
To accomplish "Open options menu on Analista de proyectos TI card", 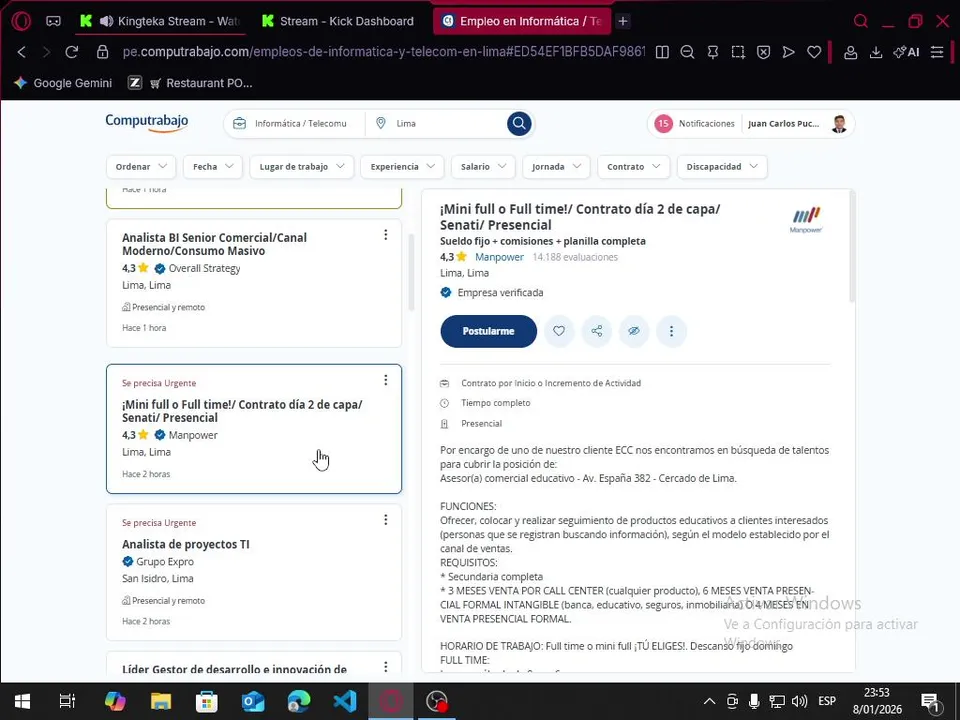I will 386,520.
